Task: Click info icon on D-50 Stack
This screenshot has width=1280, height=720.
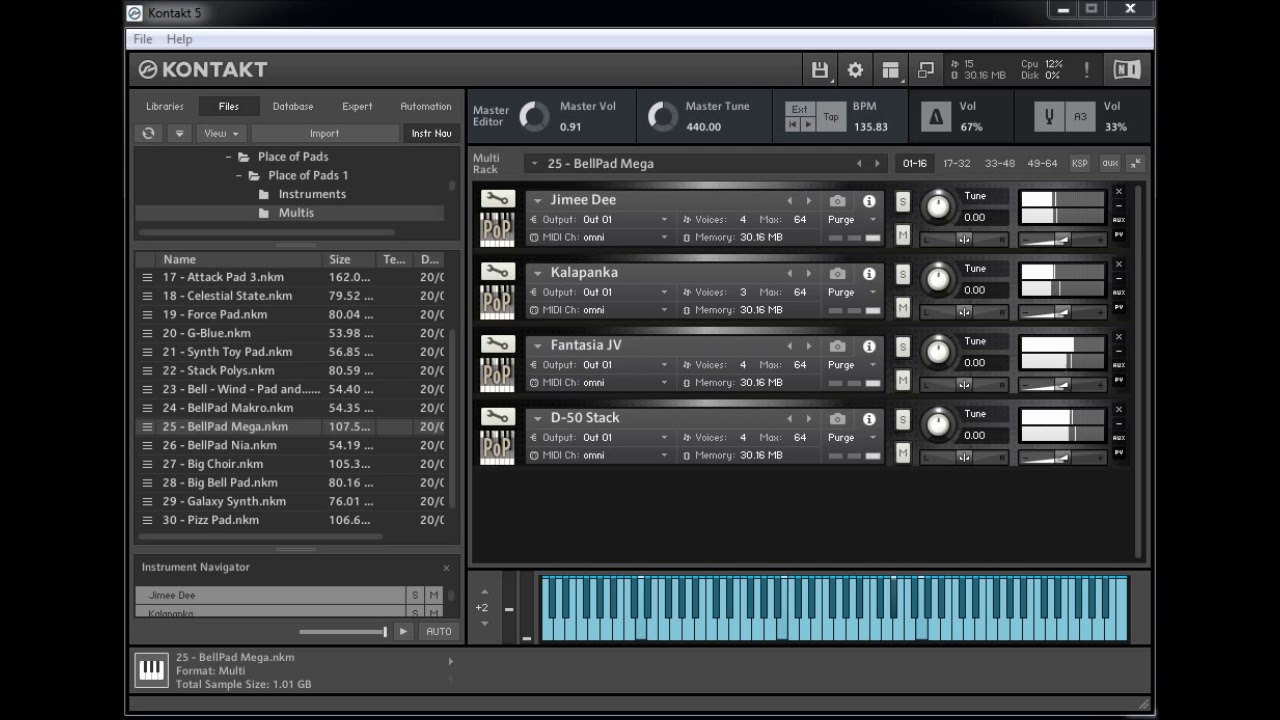Action: [869, 419]
